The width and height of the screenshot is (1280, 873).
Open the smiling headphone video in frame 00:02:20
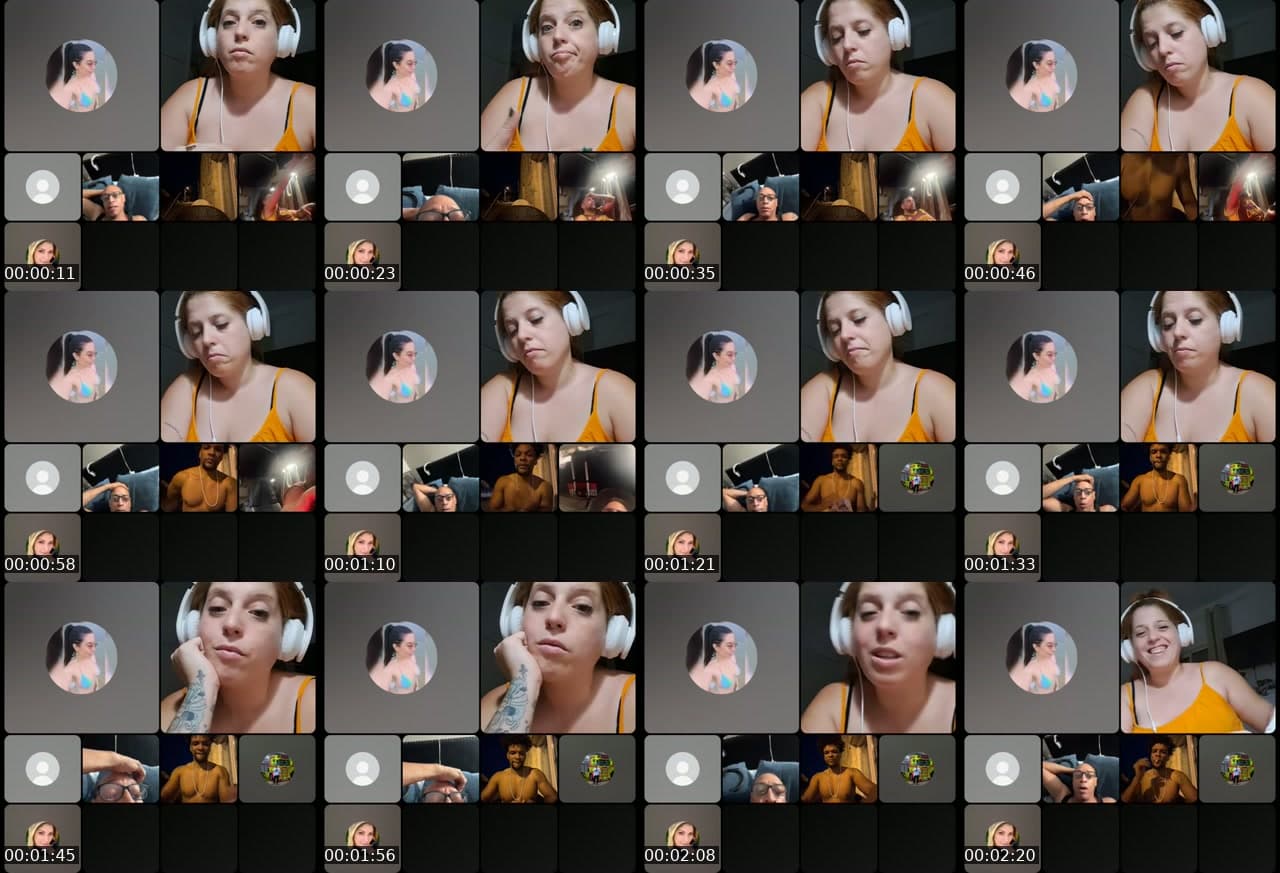pos(1198,657)
